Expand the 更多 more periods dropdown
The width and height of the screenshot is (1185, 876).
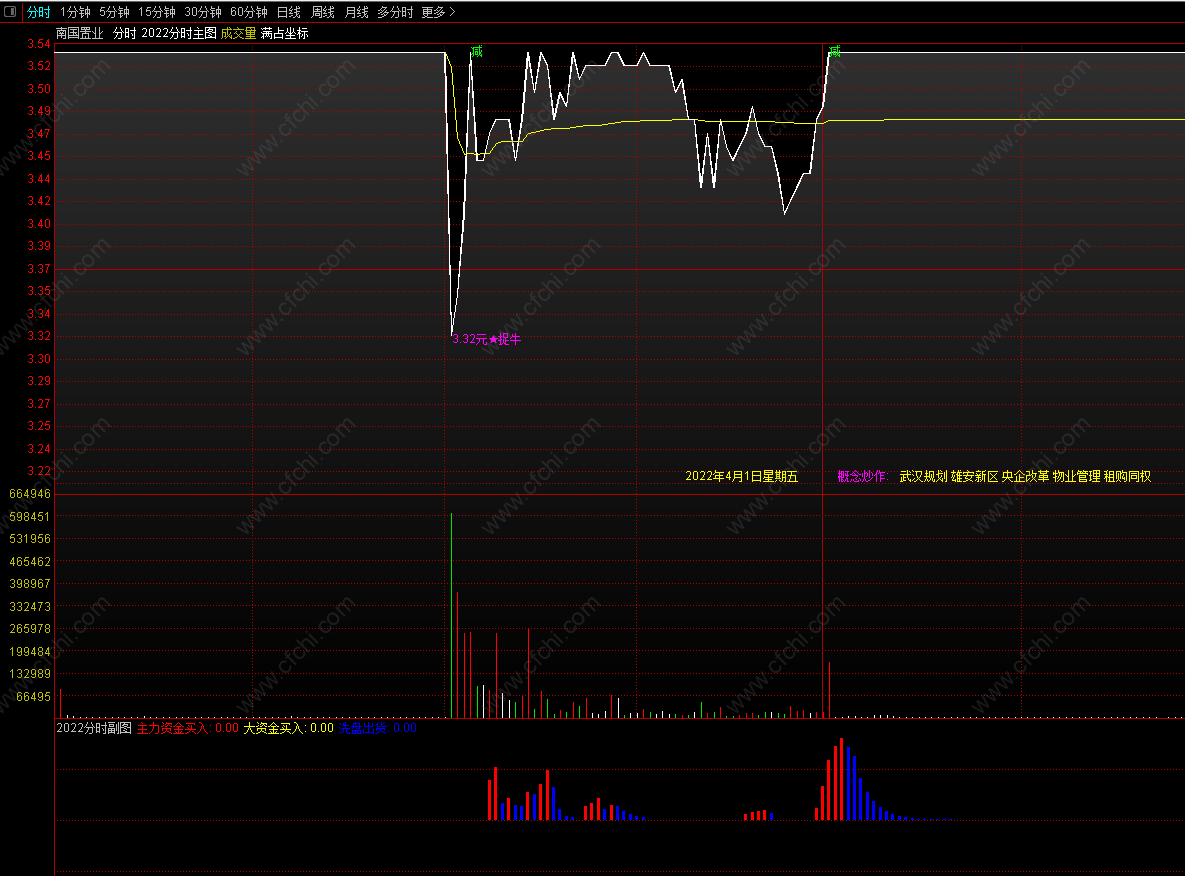pos(438,12)
